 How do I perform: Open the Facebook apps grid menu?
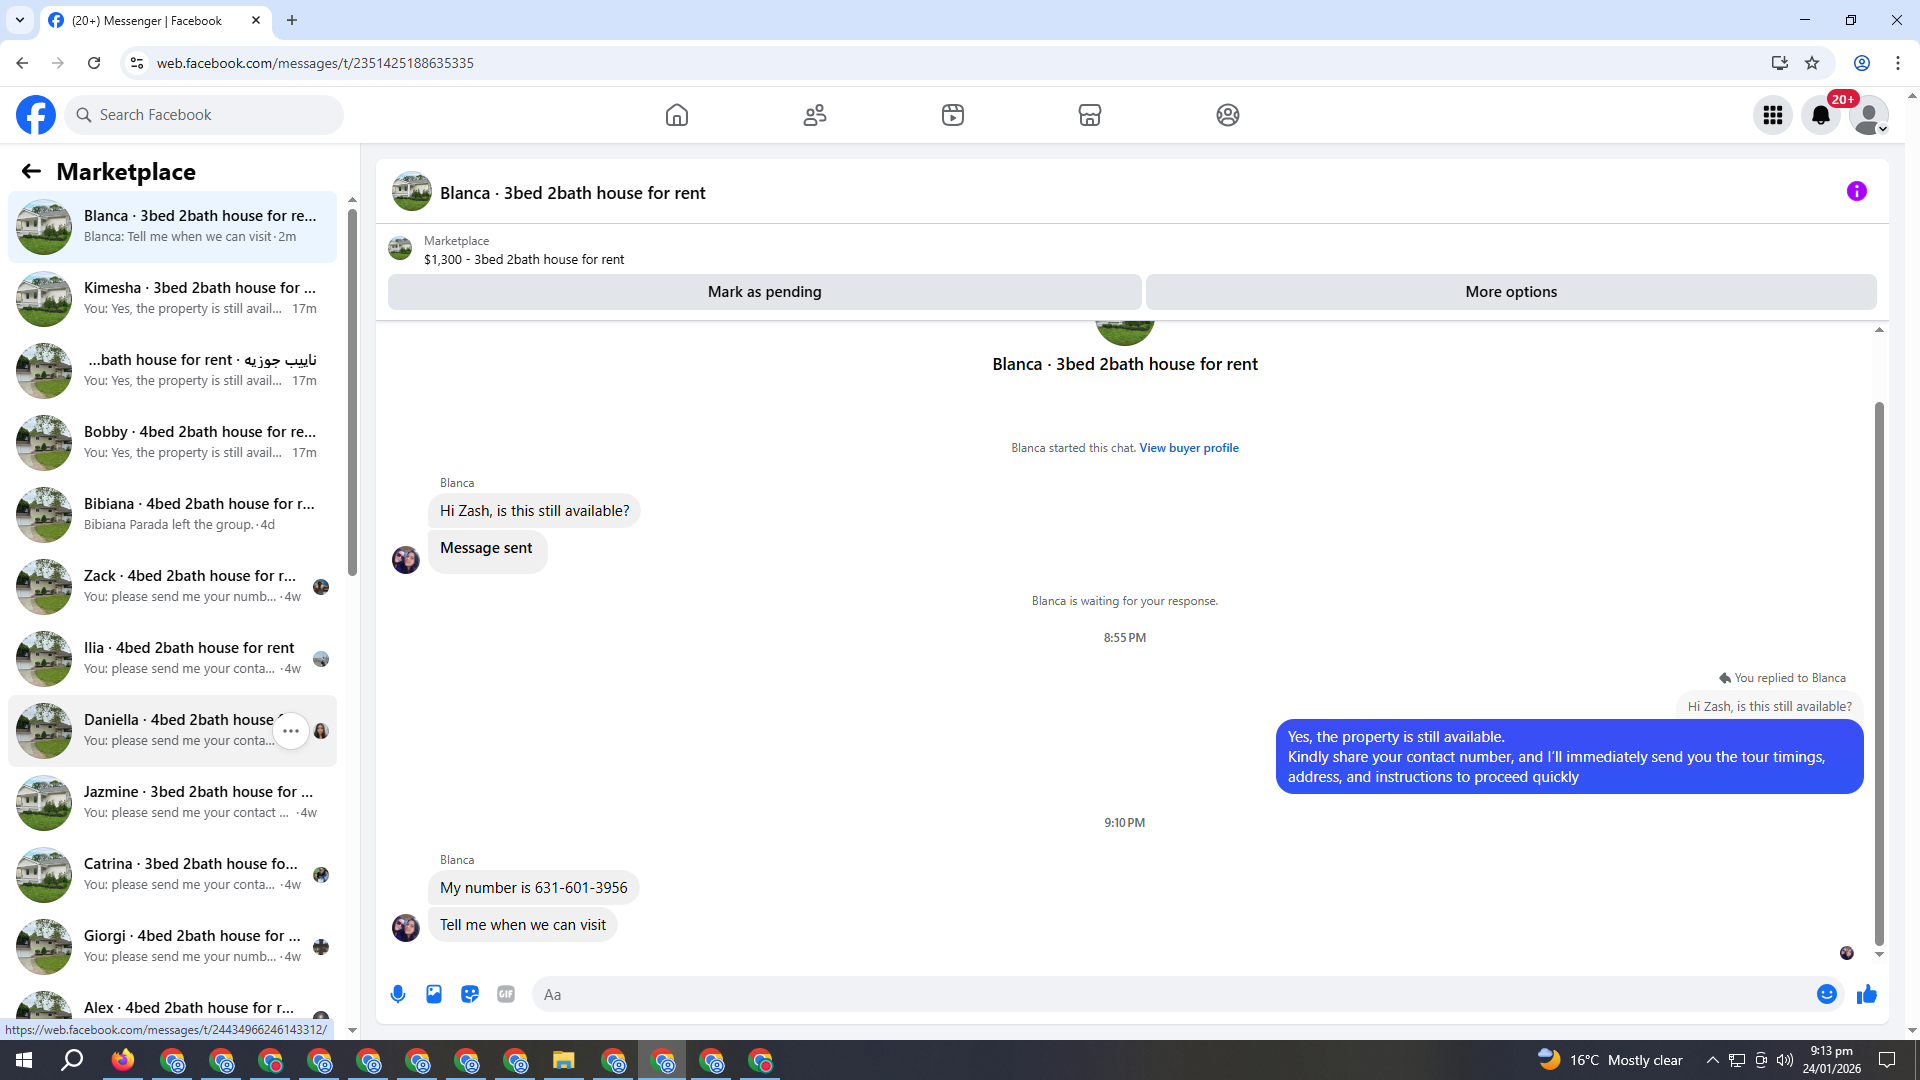[1772, 115]
